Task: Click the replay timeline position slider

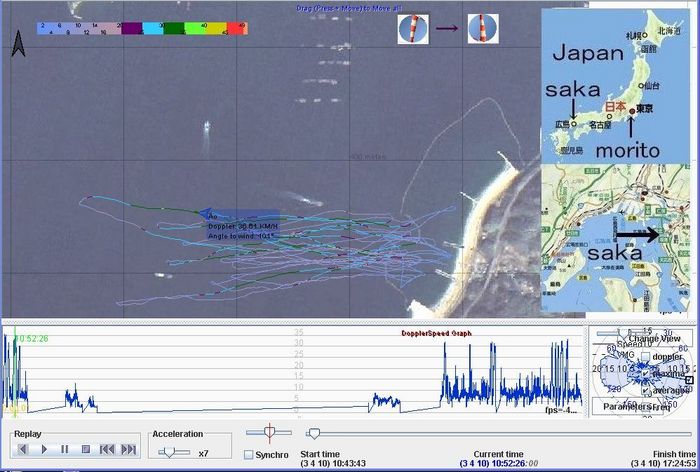Action: [x=314, y=434]
